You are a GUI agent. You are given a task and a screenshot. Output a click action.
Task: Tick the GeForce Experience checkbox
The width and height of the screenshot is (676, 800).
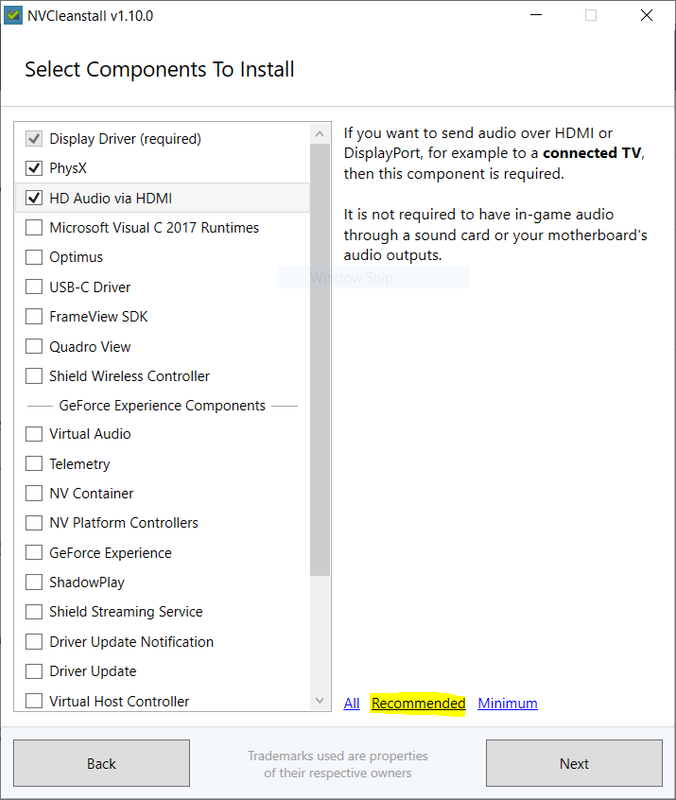(34, 553)
